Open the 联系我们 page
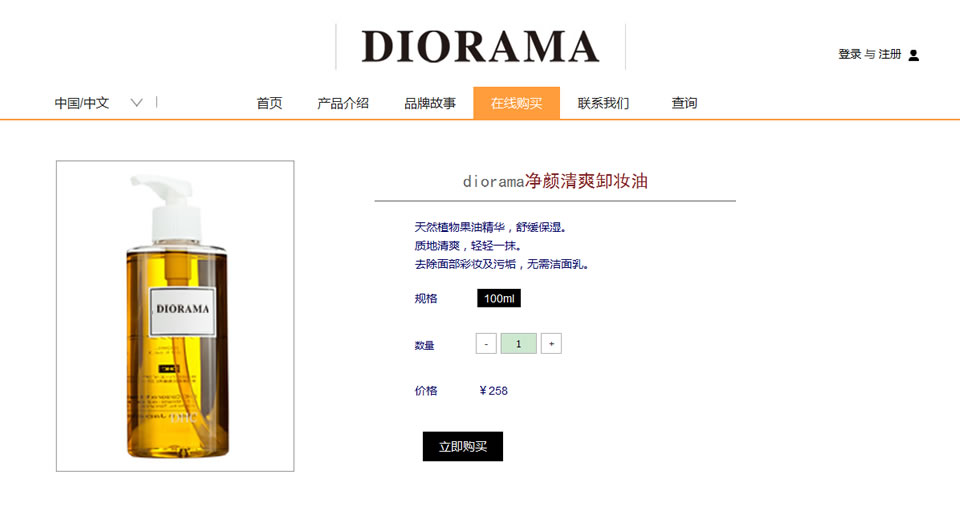Screen dimensions: 960x532 [603, 103]
